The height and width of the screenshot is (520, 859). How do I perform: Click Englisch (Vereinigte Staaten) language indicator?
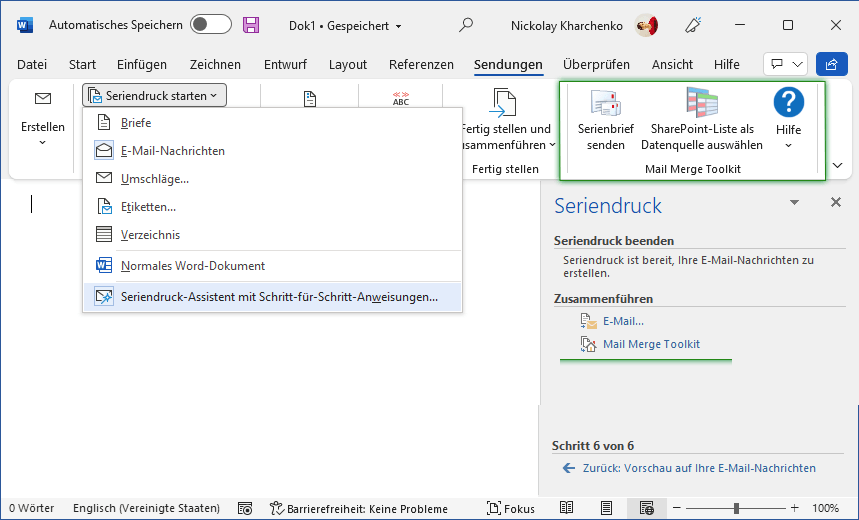tap(146, 508)
